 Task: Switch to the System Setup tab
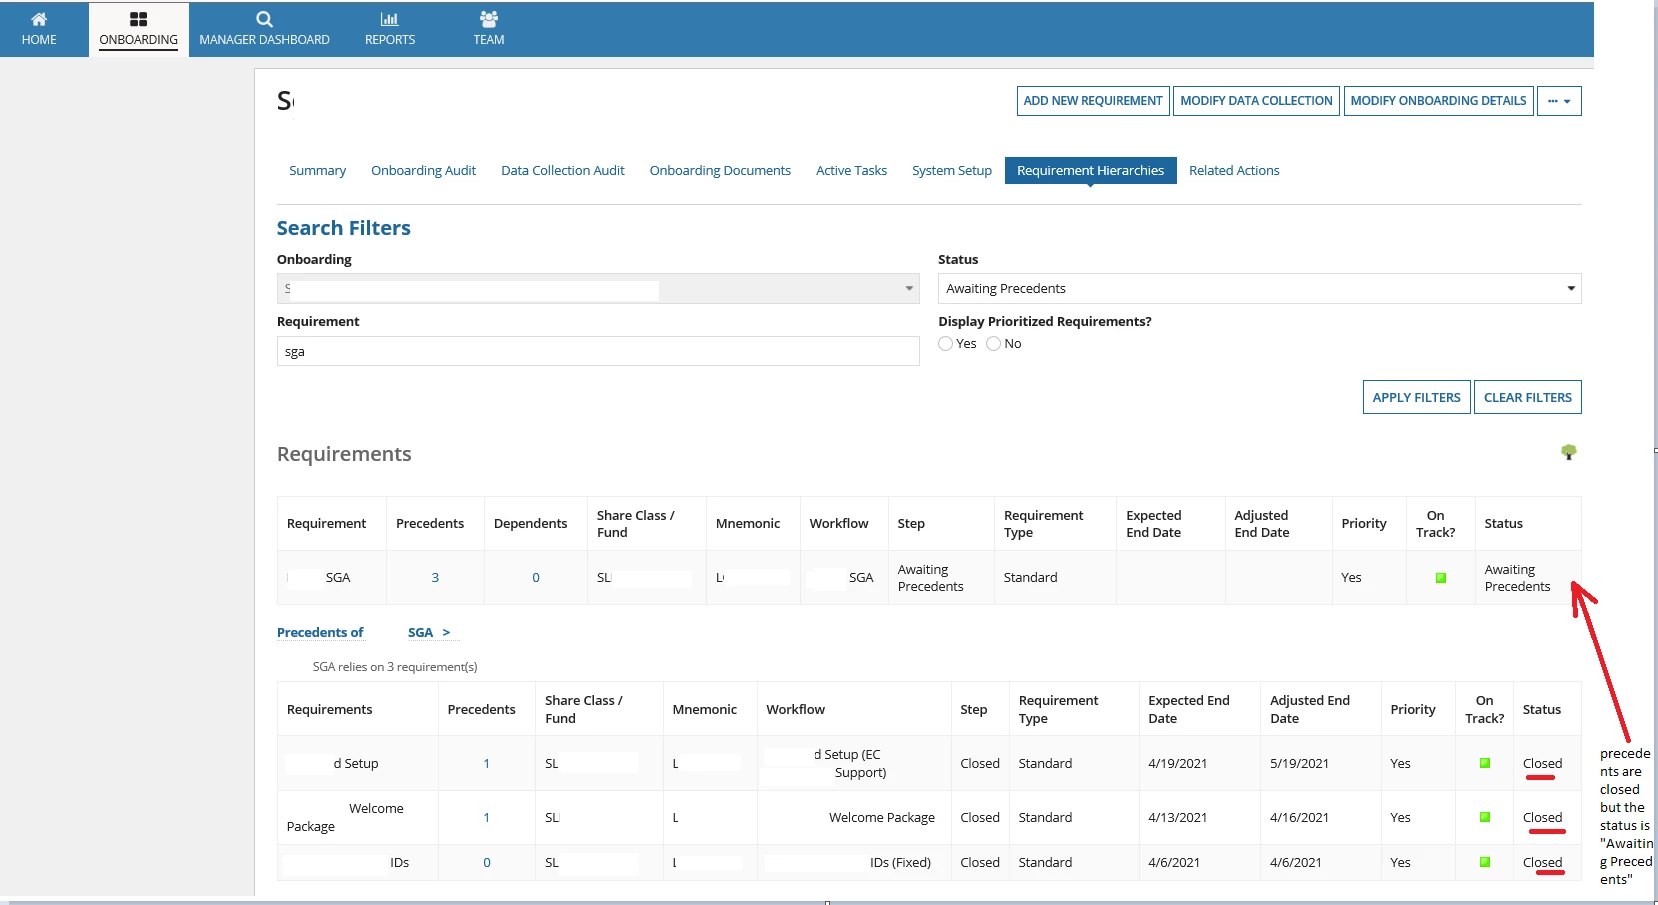pyautogui.click(x=952, y=170)
